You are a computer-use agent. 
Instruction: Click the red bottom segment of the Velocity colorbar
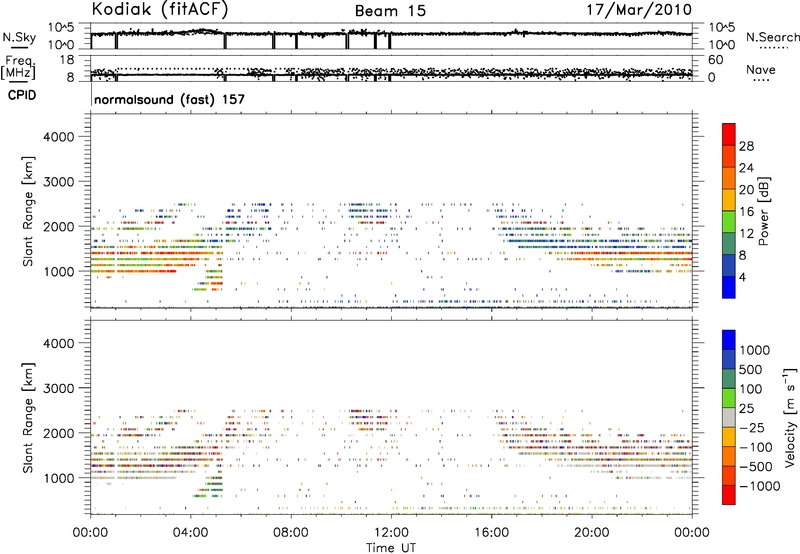729,495
